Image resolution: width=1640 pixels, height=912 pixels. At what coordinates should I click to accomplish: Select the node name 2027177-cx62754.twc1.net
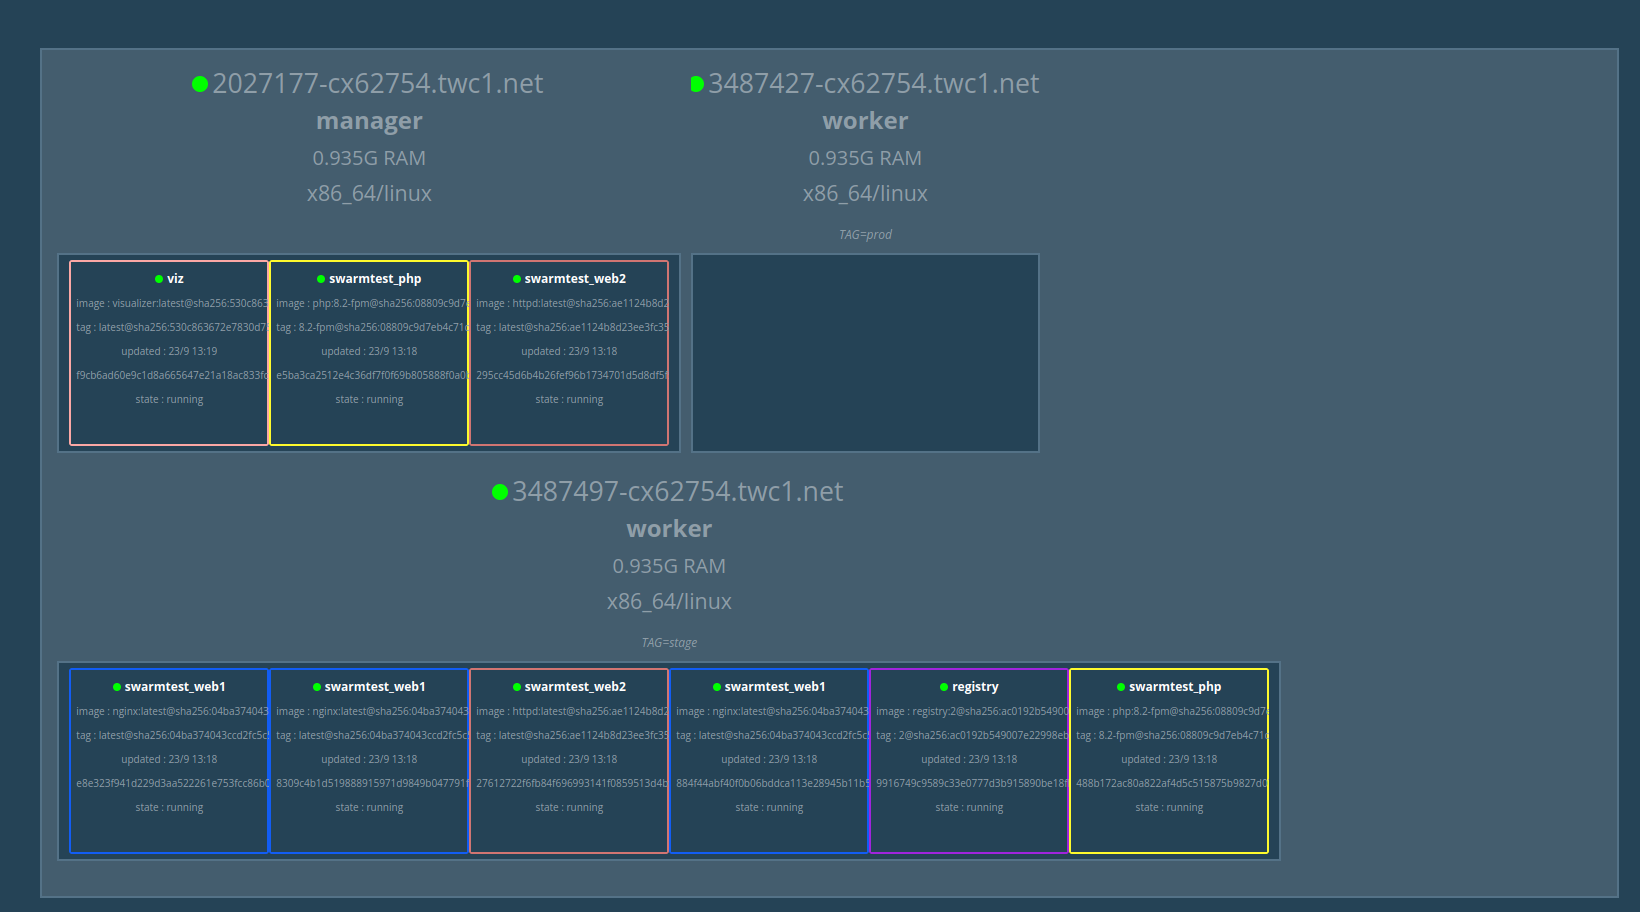pyautogui.click(x=378, y=84)
